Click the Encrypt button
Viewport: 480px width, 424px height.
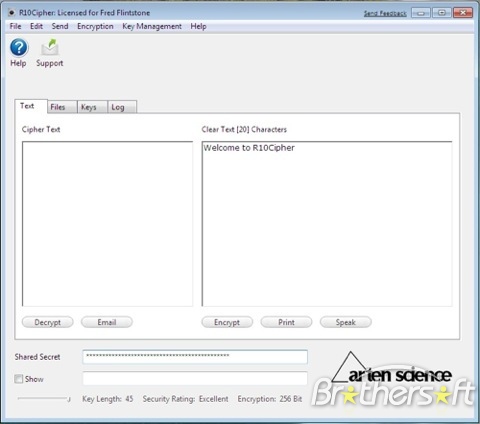click(227, 322)
